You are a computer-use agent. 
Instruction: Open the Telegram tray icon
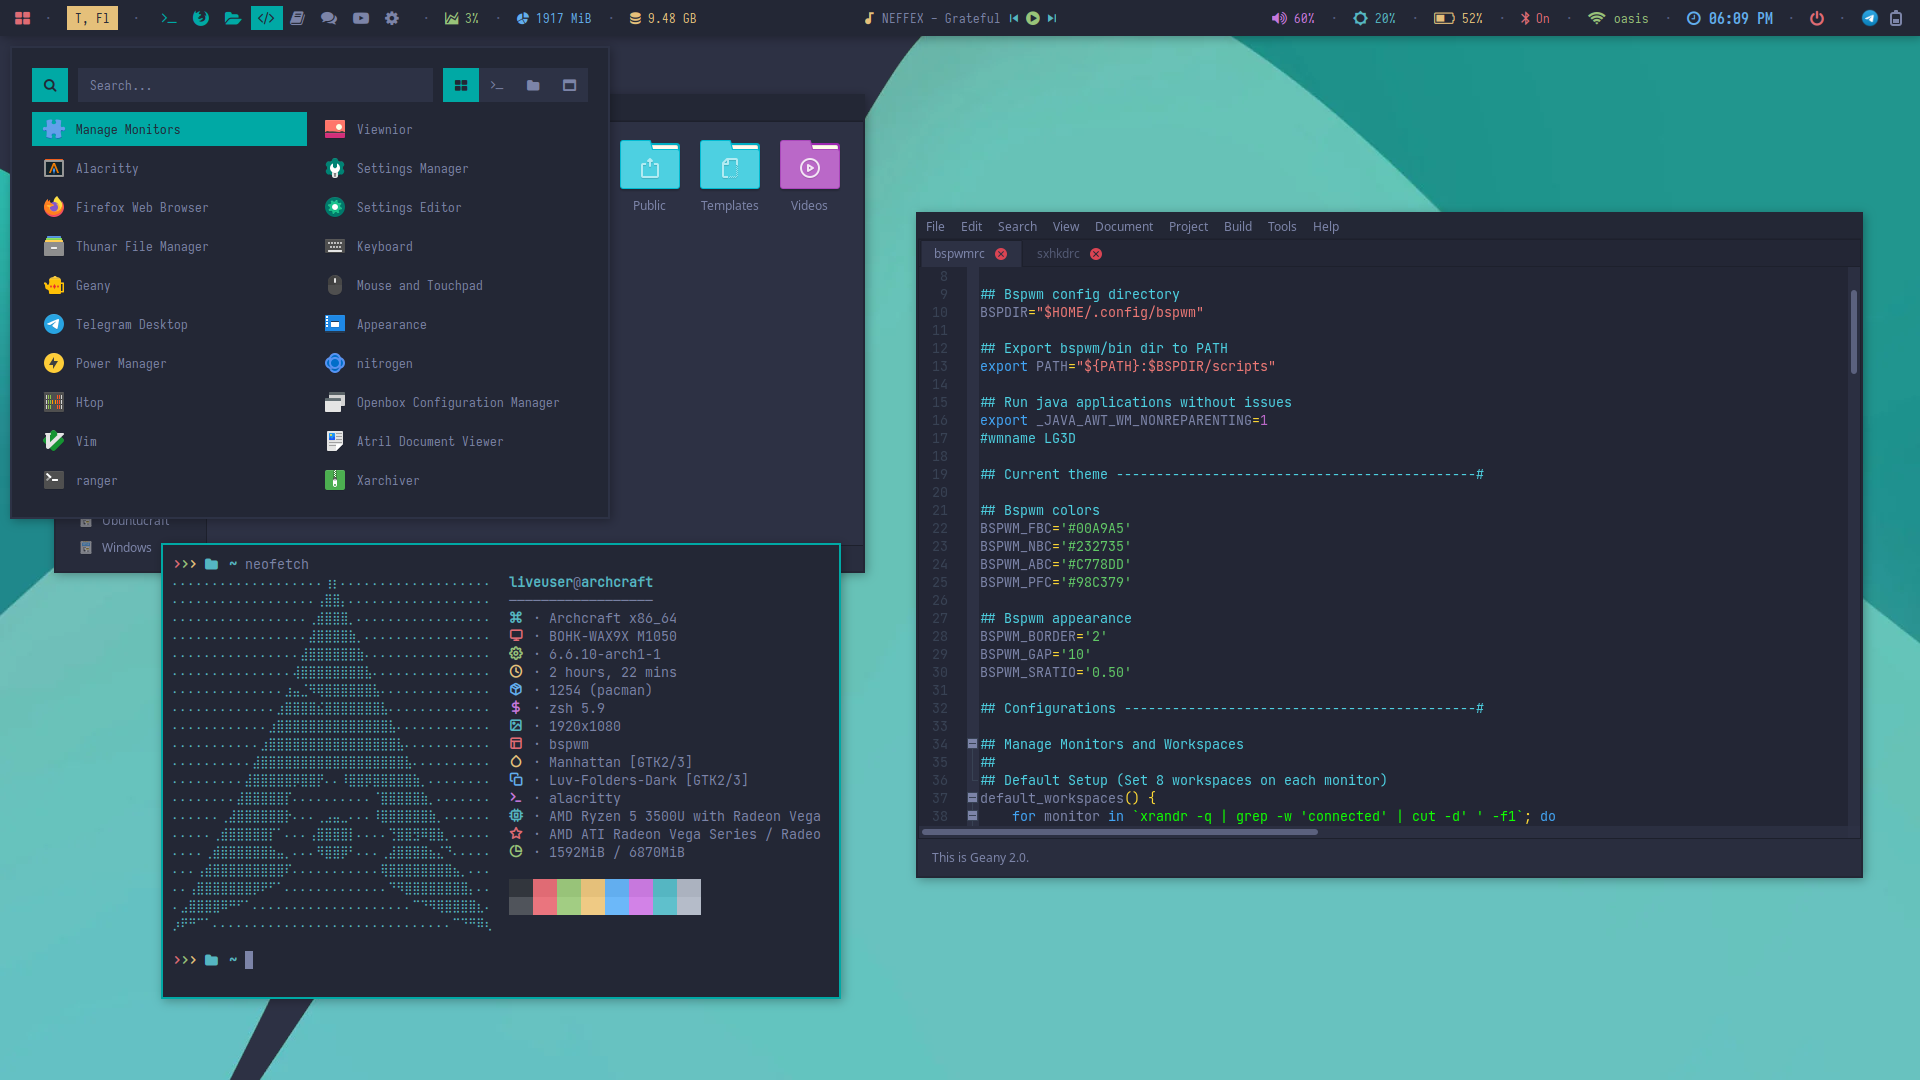(x=1869, y=18)
